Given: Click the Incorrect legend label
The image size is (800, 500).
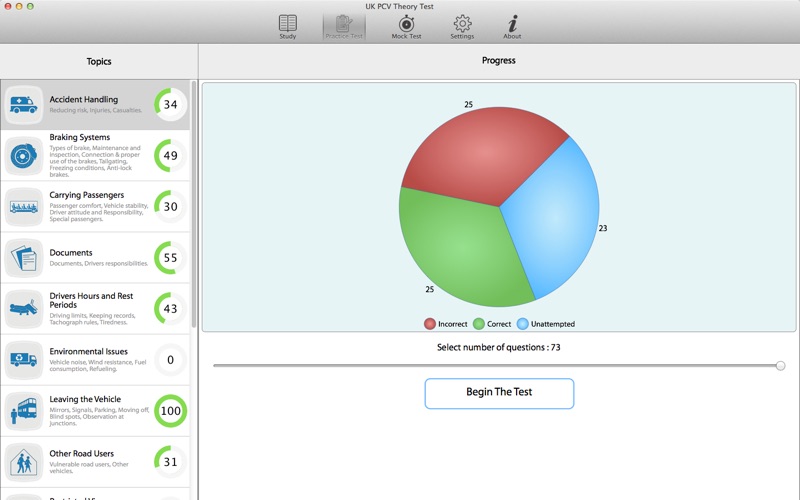Looking at the screenshot, I should (453, 324).
